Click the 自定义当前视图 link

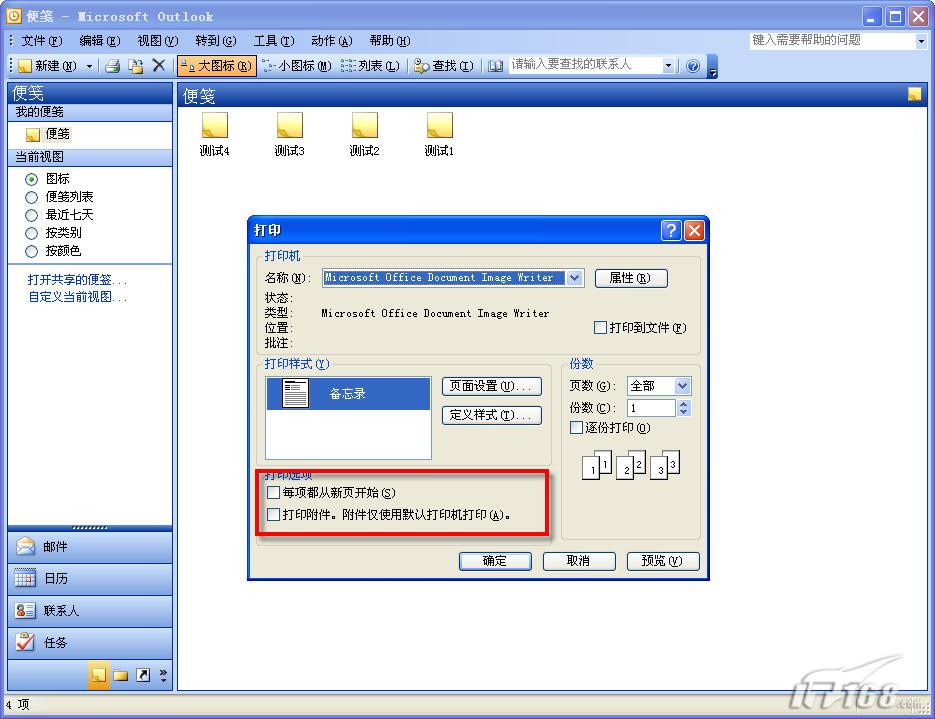pyautogui.click(x=77, y=297)
